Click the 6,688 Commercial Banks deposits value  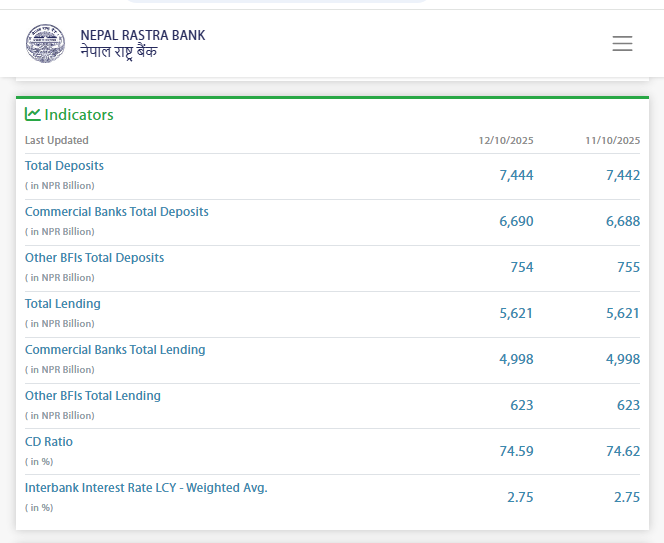[x=622, y=221]
